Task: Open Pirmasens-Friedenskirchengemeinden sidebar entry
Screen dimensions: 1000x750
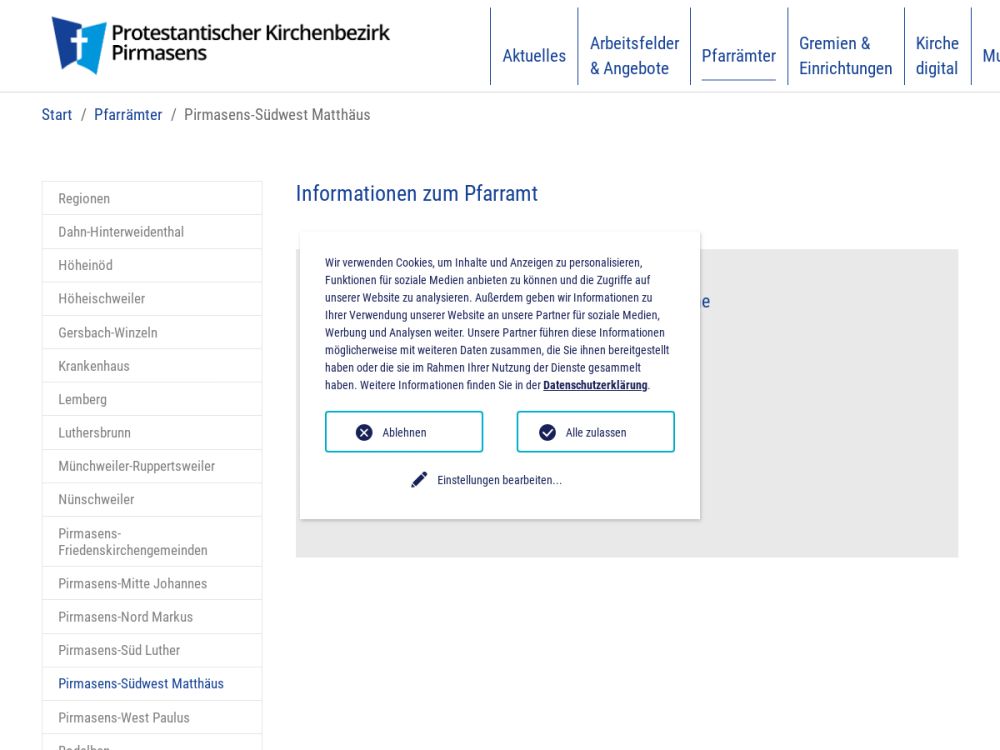Action: (x=133, y=542)
